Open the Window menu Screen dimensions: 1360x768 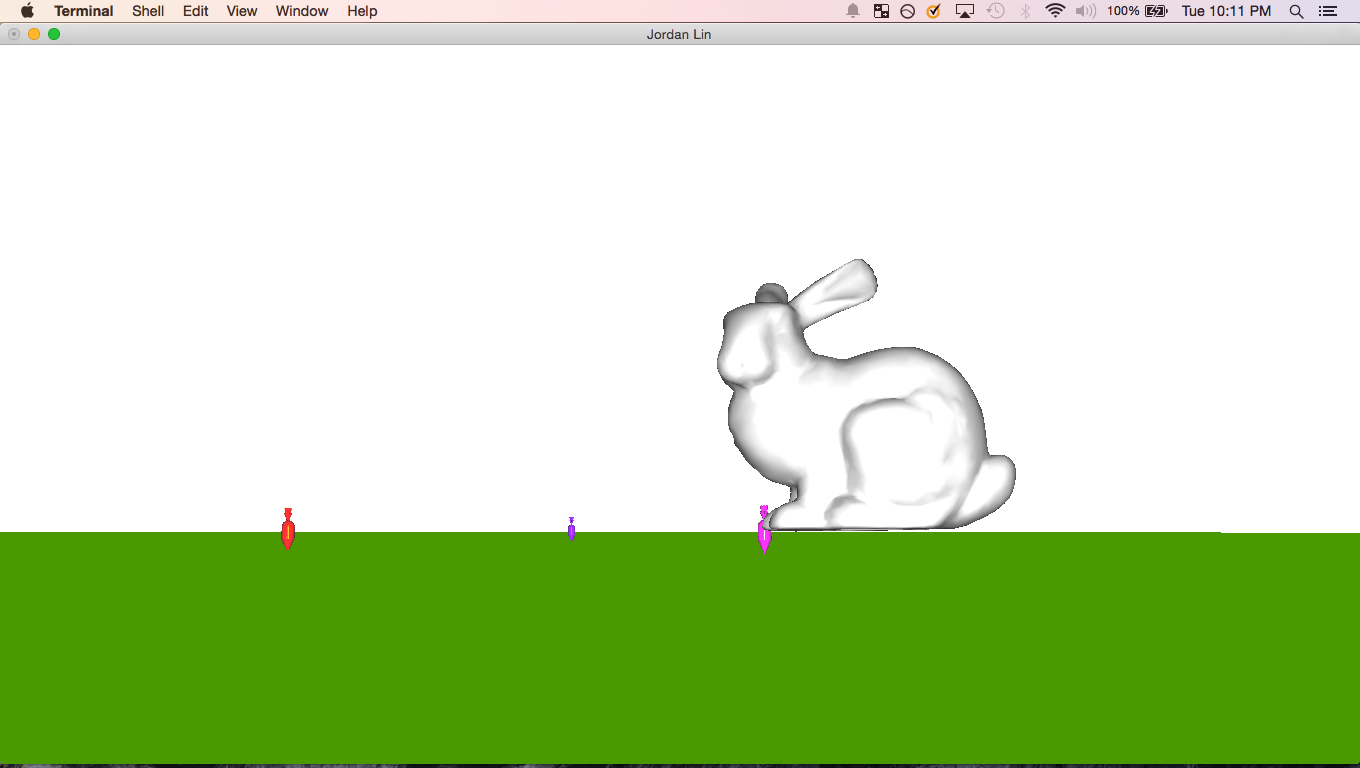pos(302,11)
